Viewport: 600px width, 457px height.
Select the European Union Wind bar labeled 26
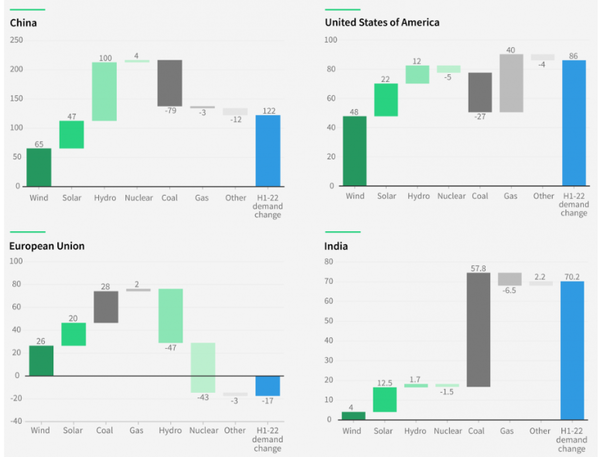tap(40, 360)
